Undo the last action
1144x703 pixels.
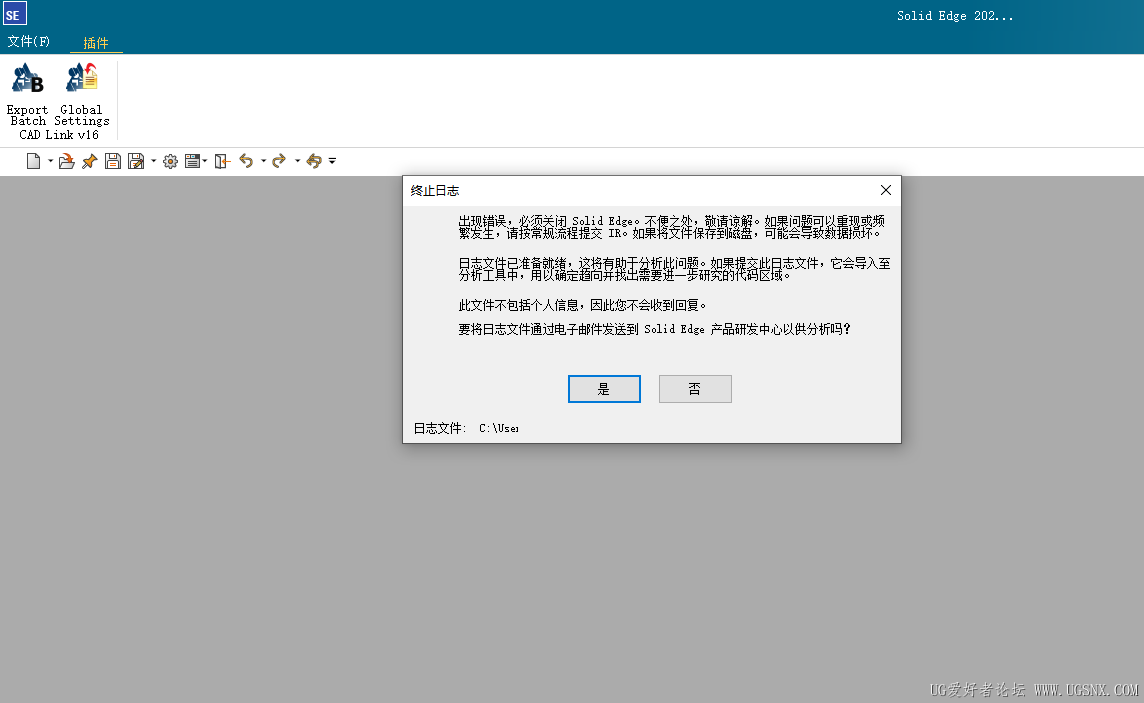(246, 161)
